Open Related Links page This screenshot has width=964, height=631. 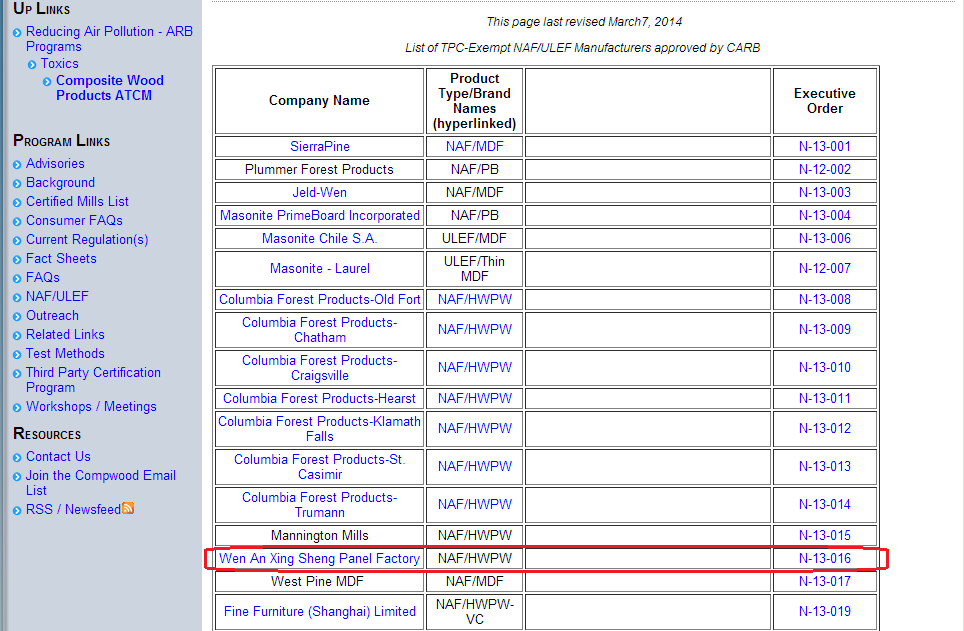tap(65, 335)
